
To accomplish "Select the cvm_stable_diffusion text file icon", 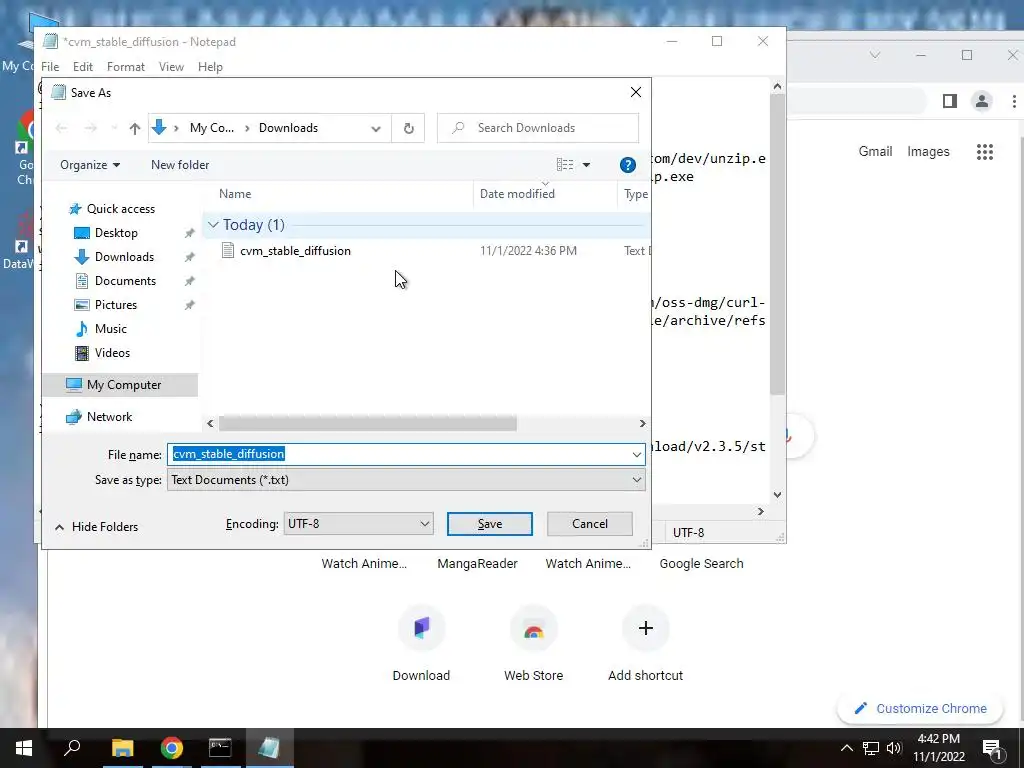I will coord(227,250).
